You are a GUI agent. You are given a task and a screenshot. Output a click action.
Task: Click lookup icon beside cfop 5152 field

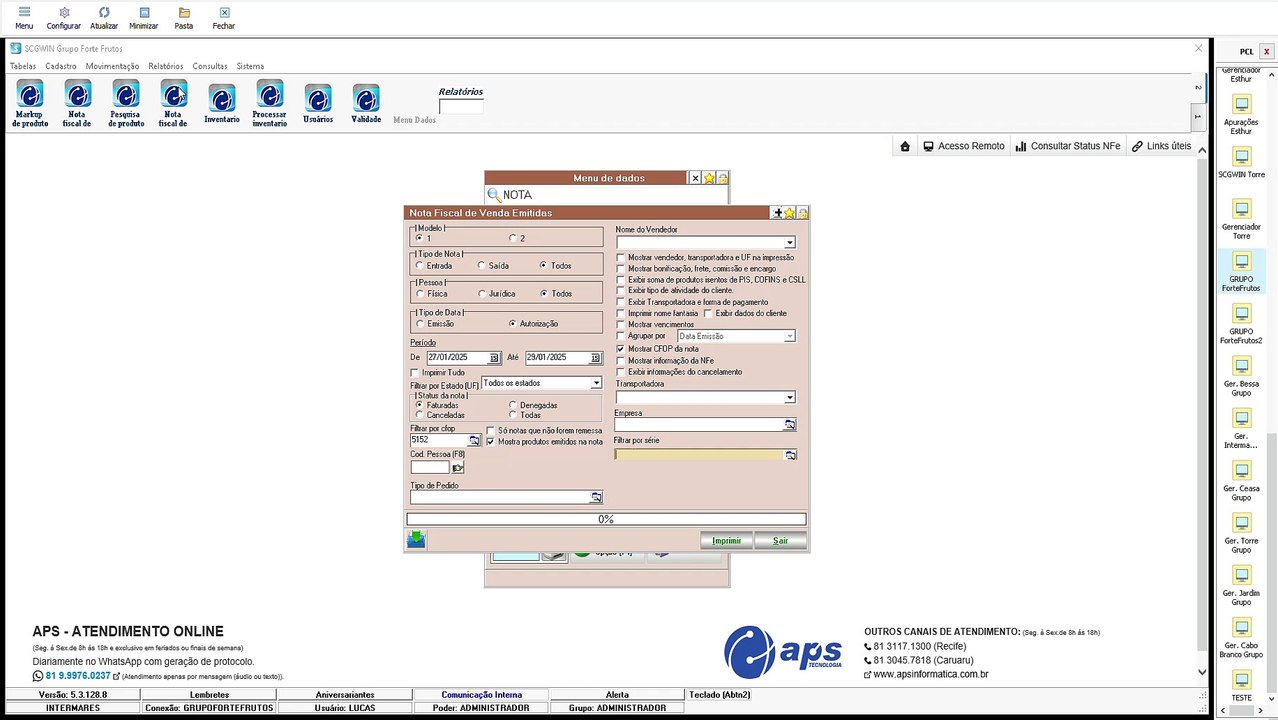(x=474, y=440)
